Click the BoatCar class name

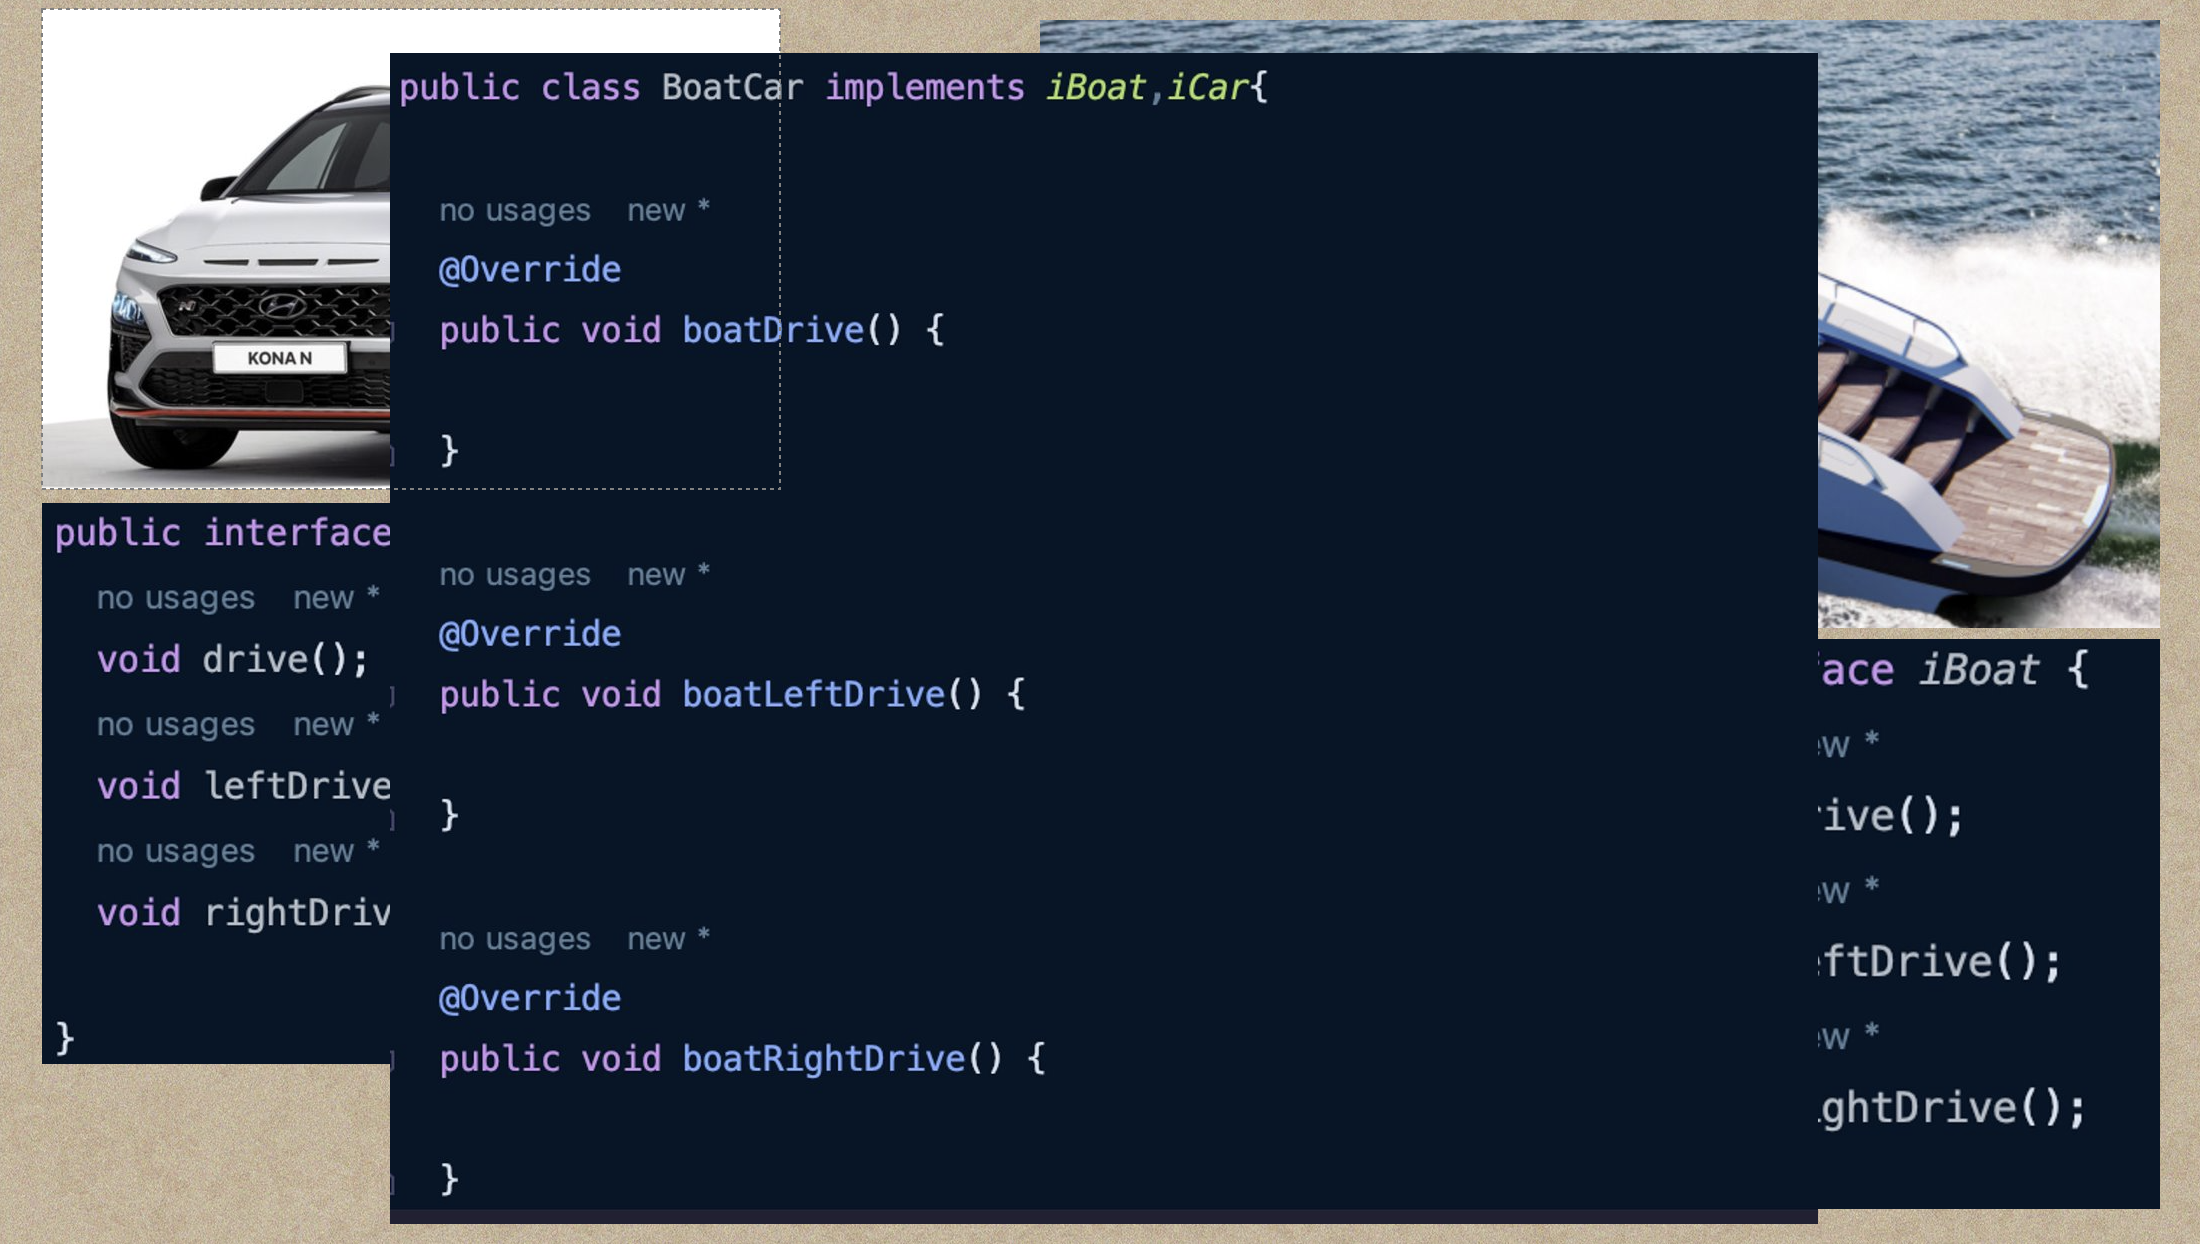tap(732, 88)
